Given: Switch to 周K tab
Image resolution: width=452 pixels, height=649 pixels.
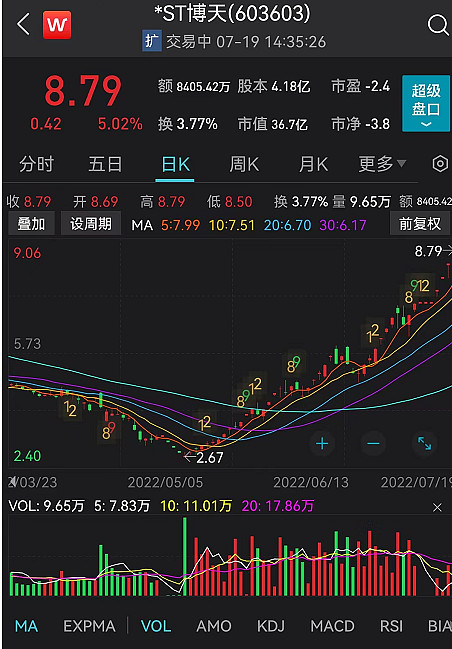Looking at the screenshot, I should tap(244, 165).
